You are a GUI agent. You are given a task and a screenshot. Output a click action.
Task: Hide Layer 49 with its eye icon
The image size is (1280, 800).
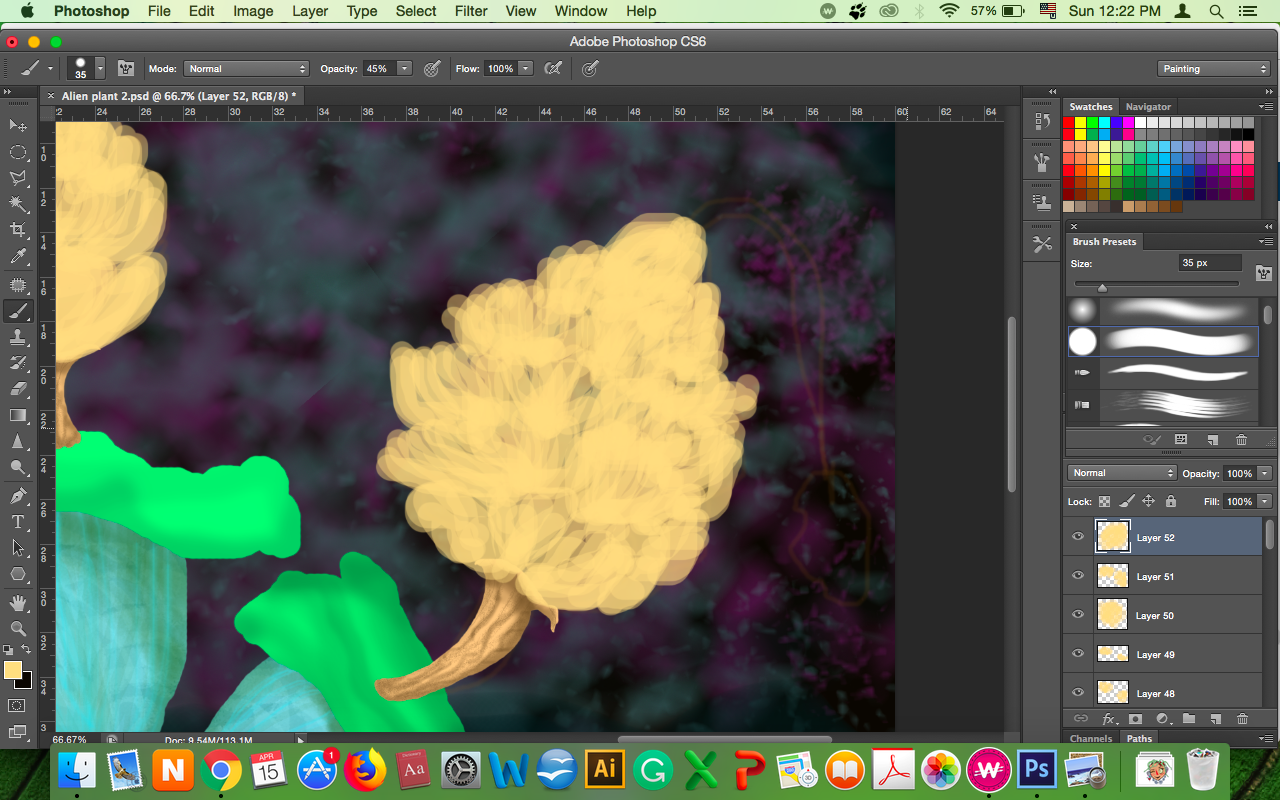coord(1078,654)
